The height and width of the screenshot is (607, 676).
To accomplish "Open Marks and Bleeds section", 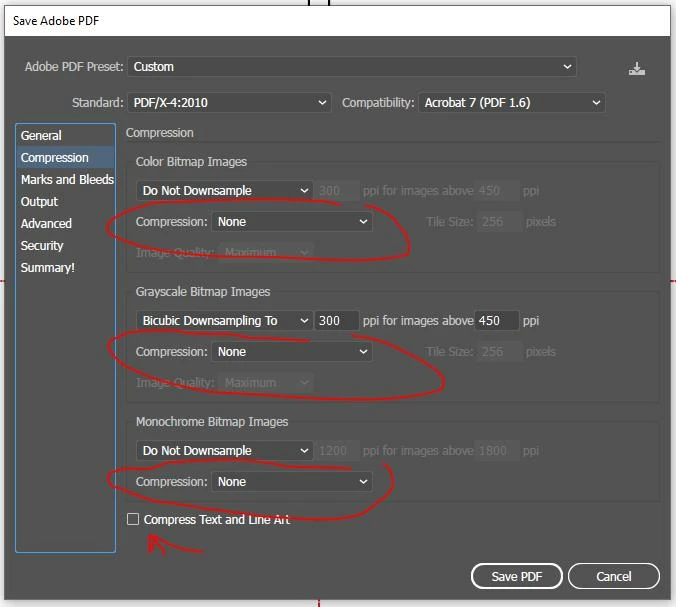I will click(x=65, y=179).
